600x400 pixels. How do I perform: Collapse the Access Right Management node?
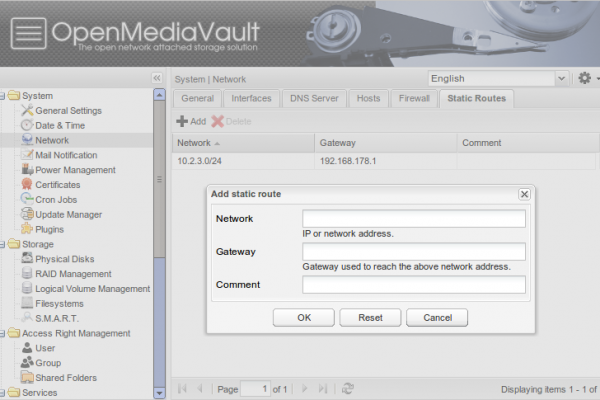tap(2, 333)
